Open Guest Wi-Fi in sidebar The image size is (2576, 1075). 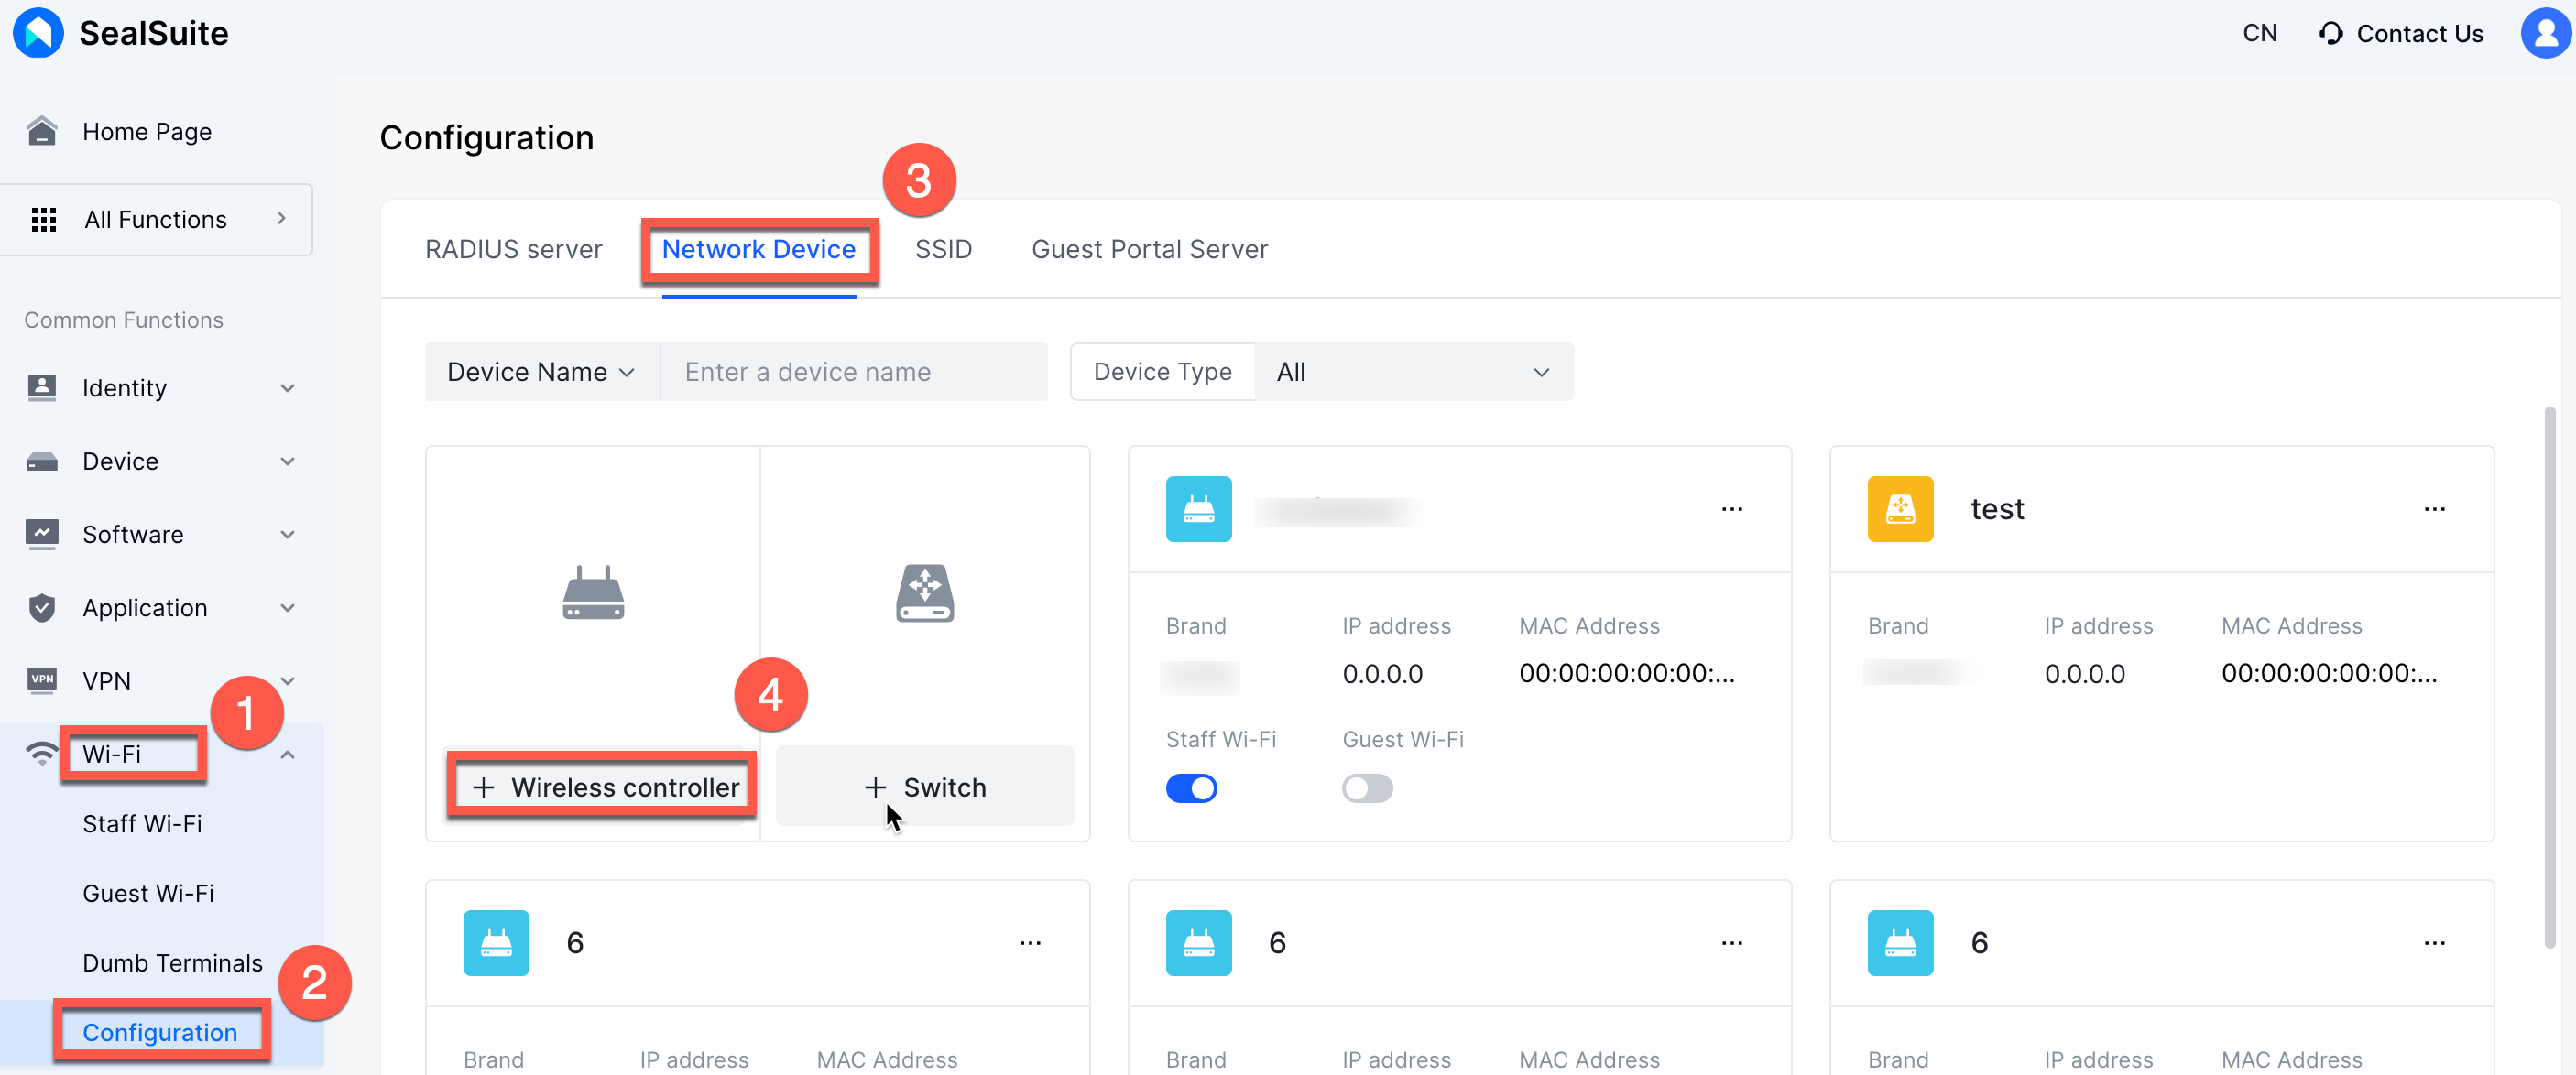[148, 893]
